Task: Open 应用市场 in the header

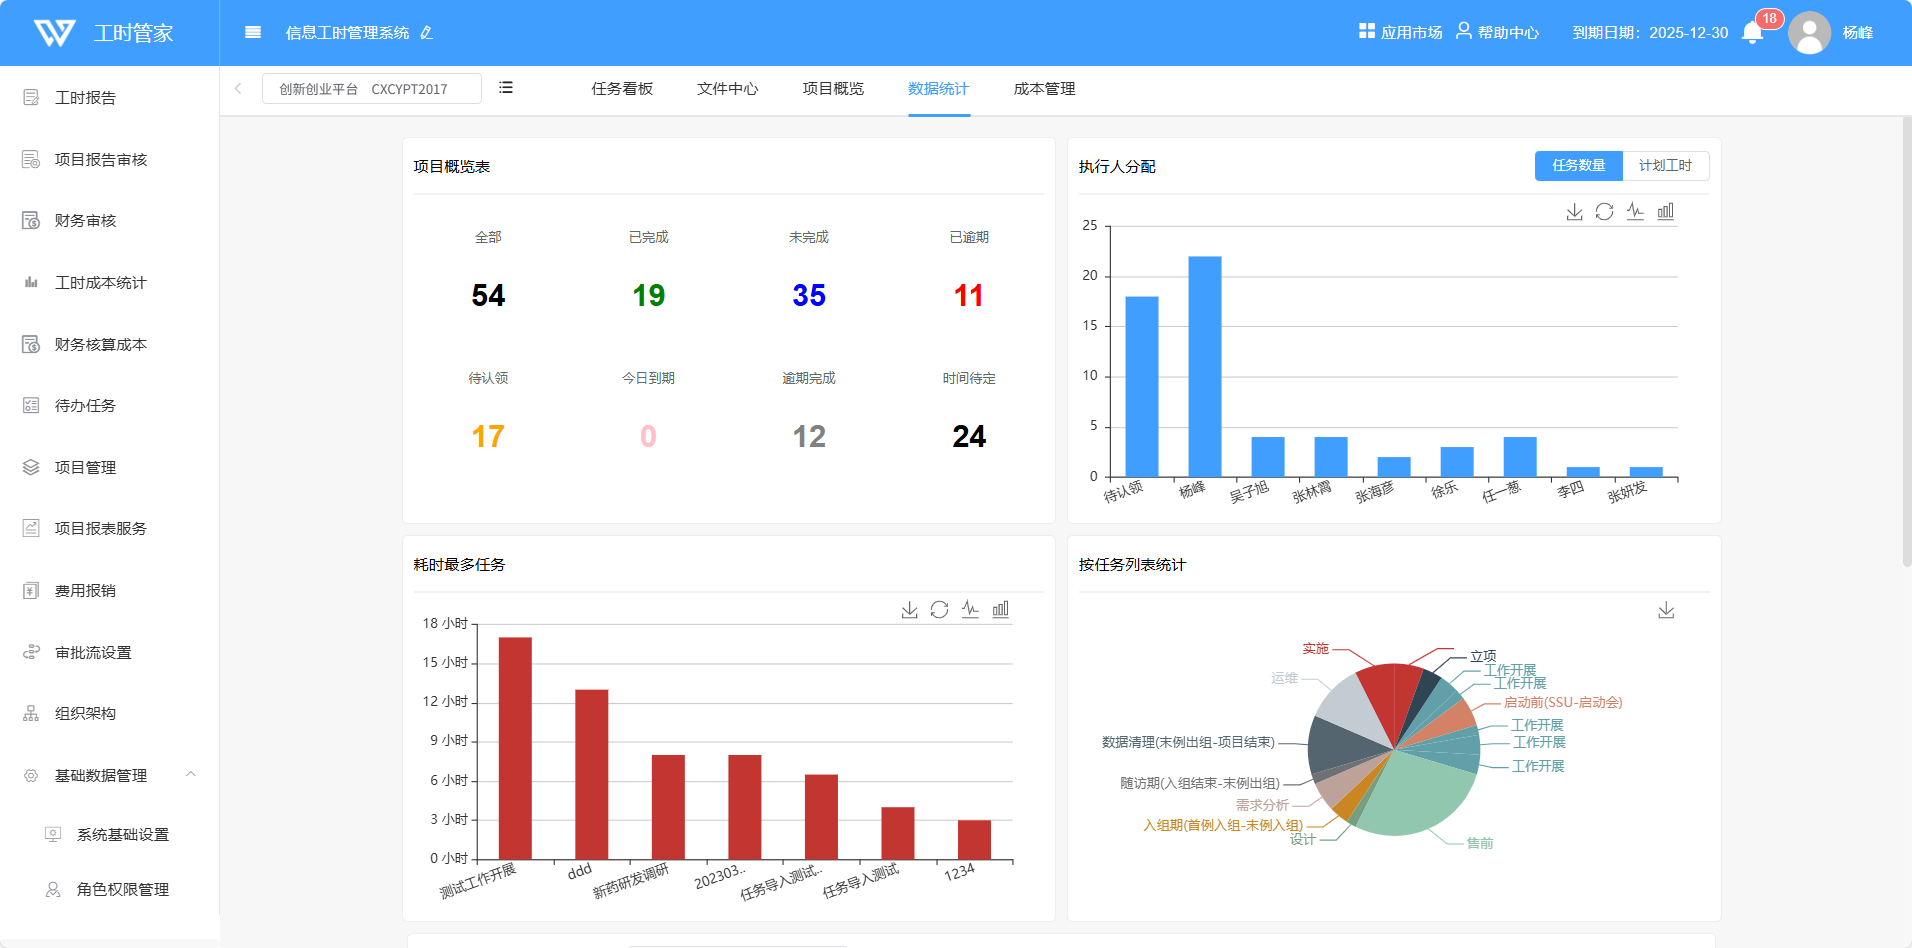Action: point(1400,33)
